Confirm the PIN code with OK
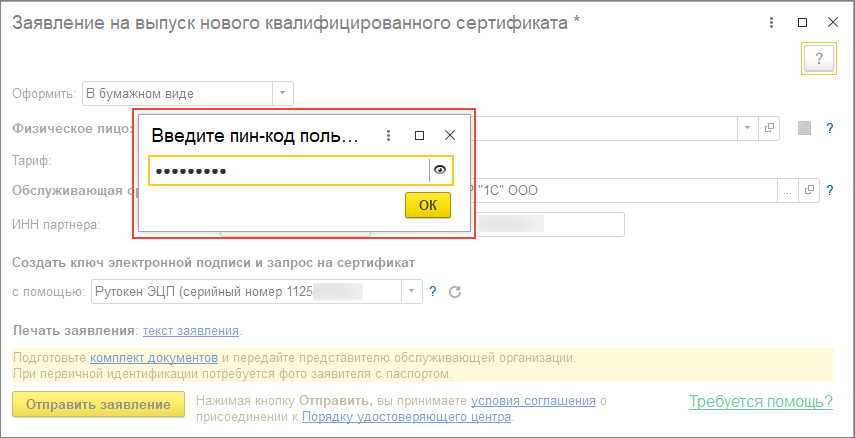This screenshot has height=438, width=855. click(427, 205)
